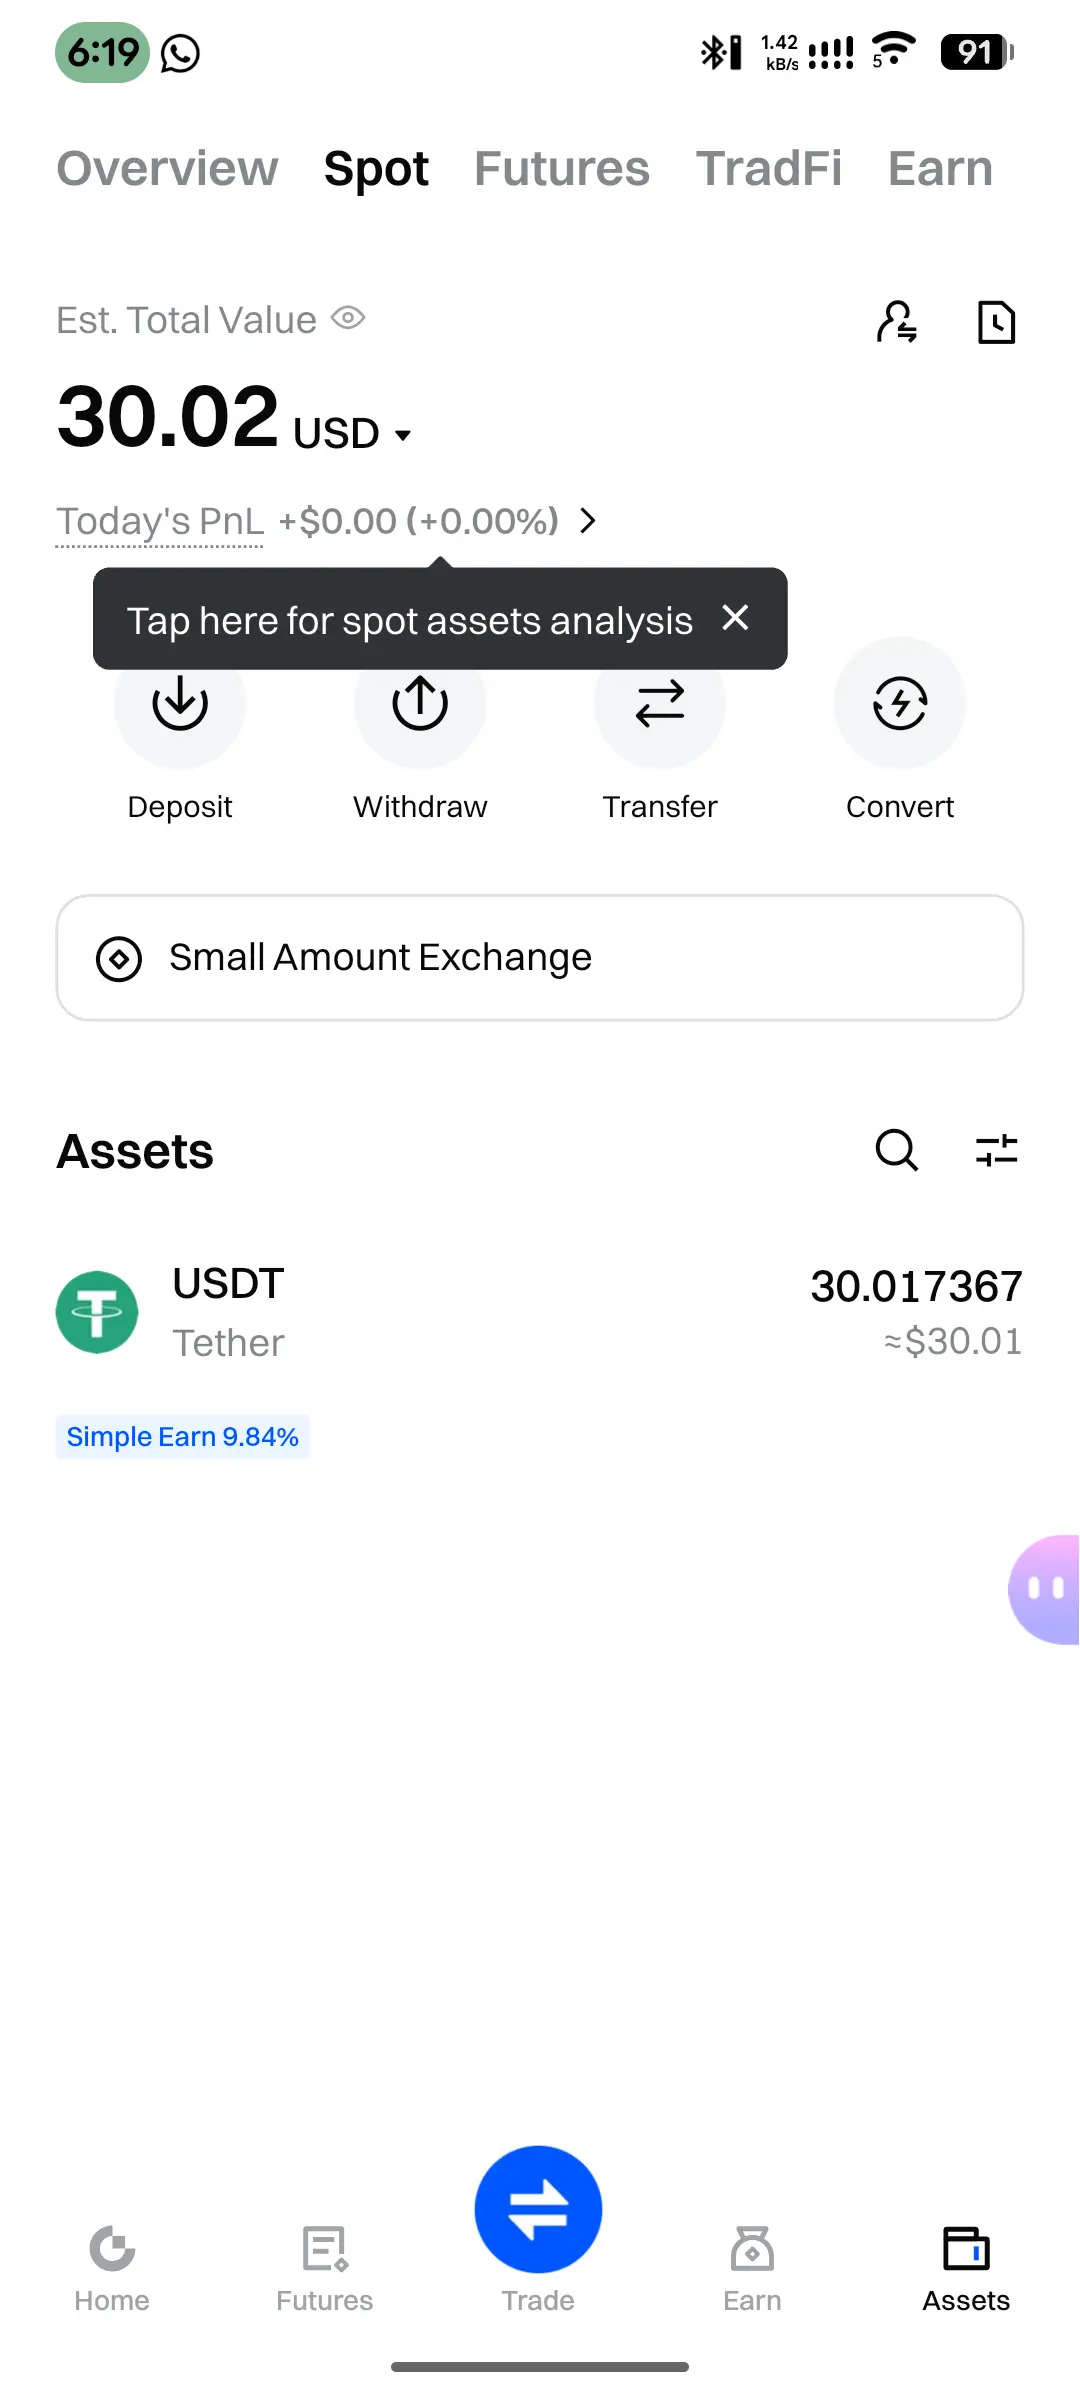Switch to the Overview tab
The height and width of the screenshot is (2400, 1080).
167,168
